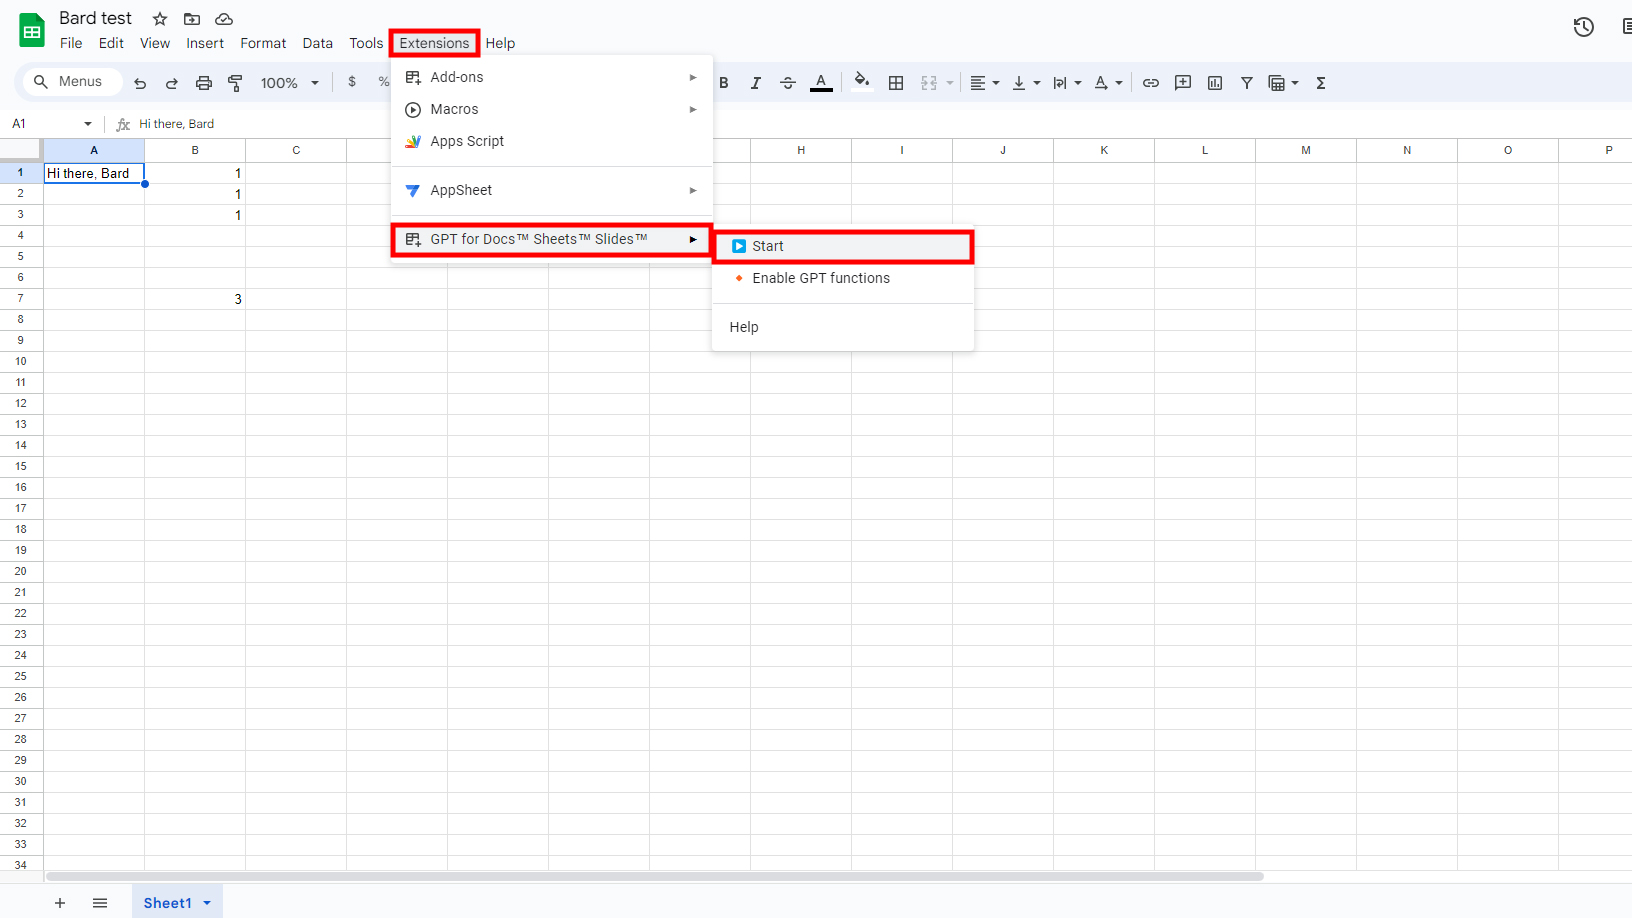Screen dimensions: 1632x918
Task: Open the File menu
Action: click(x=71, y=43)
